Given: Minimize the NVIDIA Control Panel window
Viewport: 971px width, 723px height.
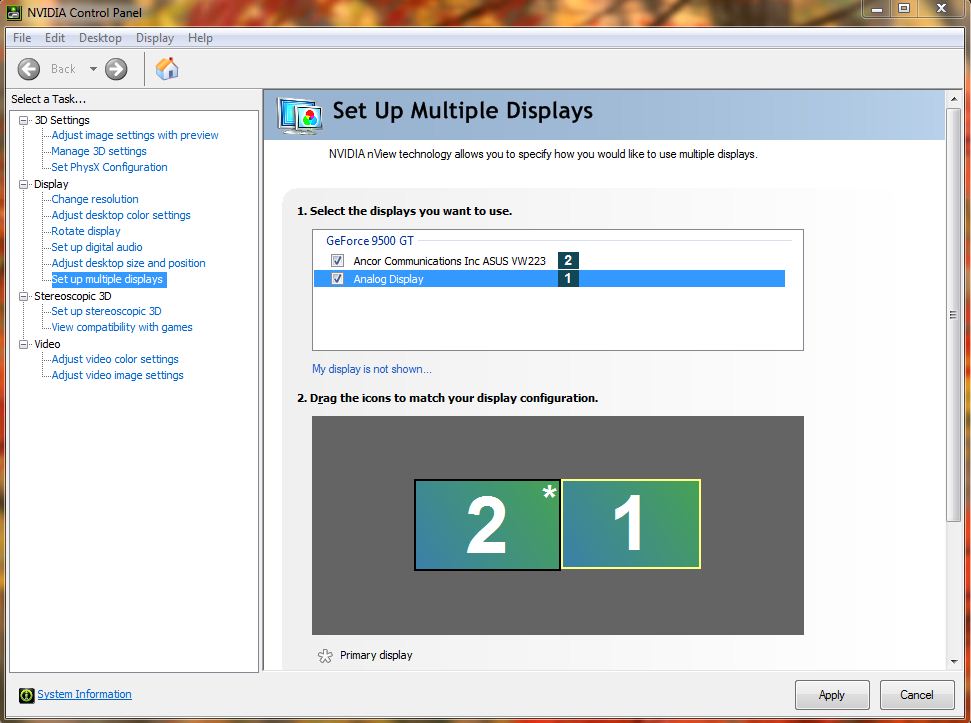Looking at the screenshot, I should (x=877, y=9).
